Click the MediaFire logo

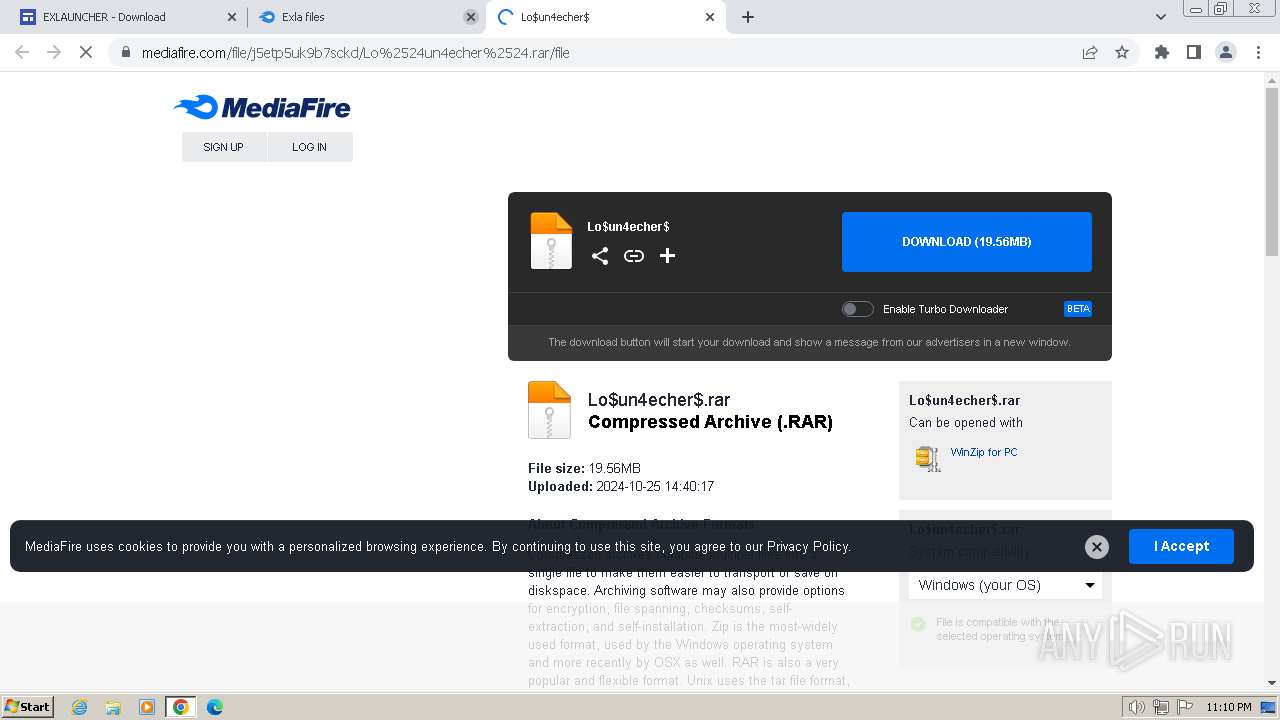262,107
